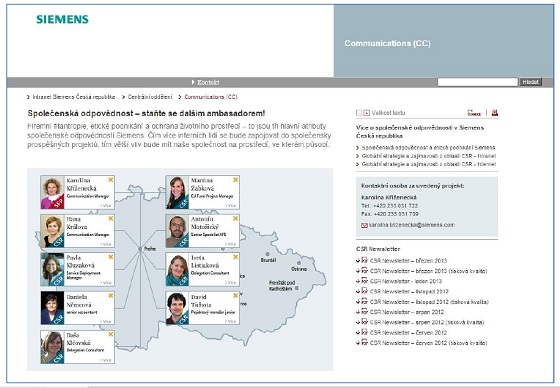Download CSR Newsletter srpen 2012
Screen dimensions: 560x388
tap(407, 312)
